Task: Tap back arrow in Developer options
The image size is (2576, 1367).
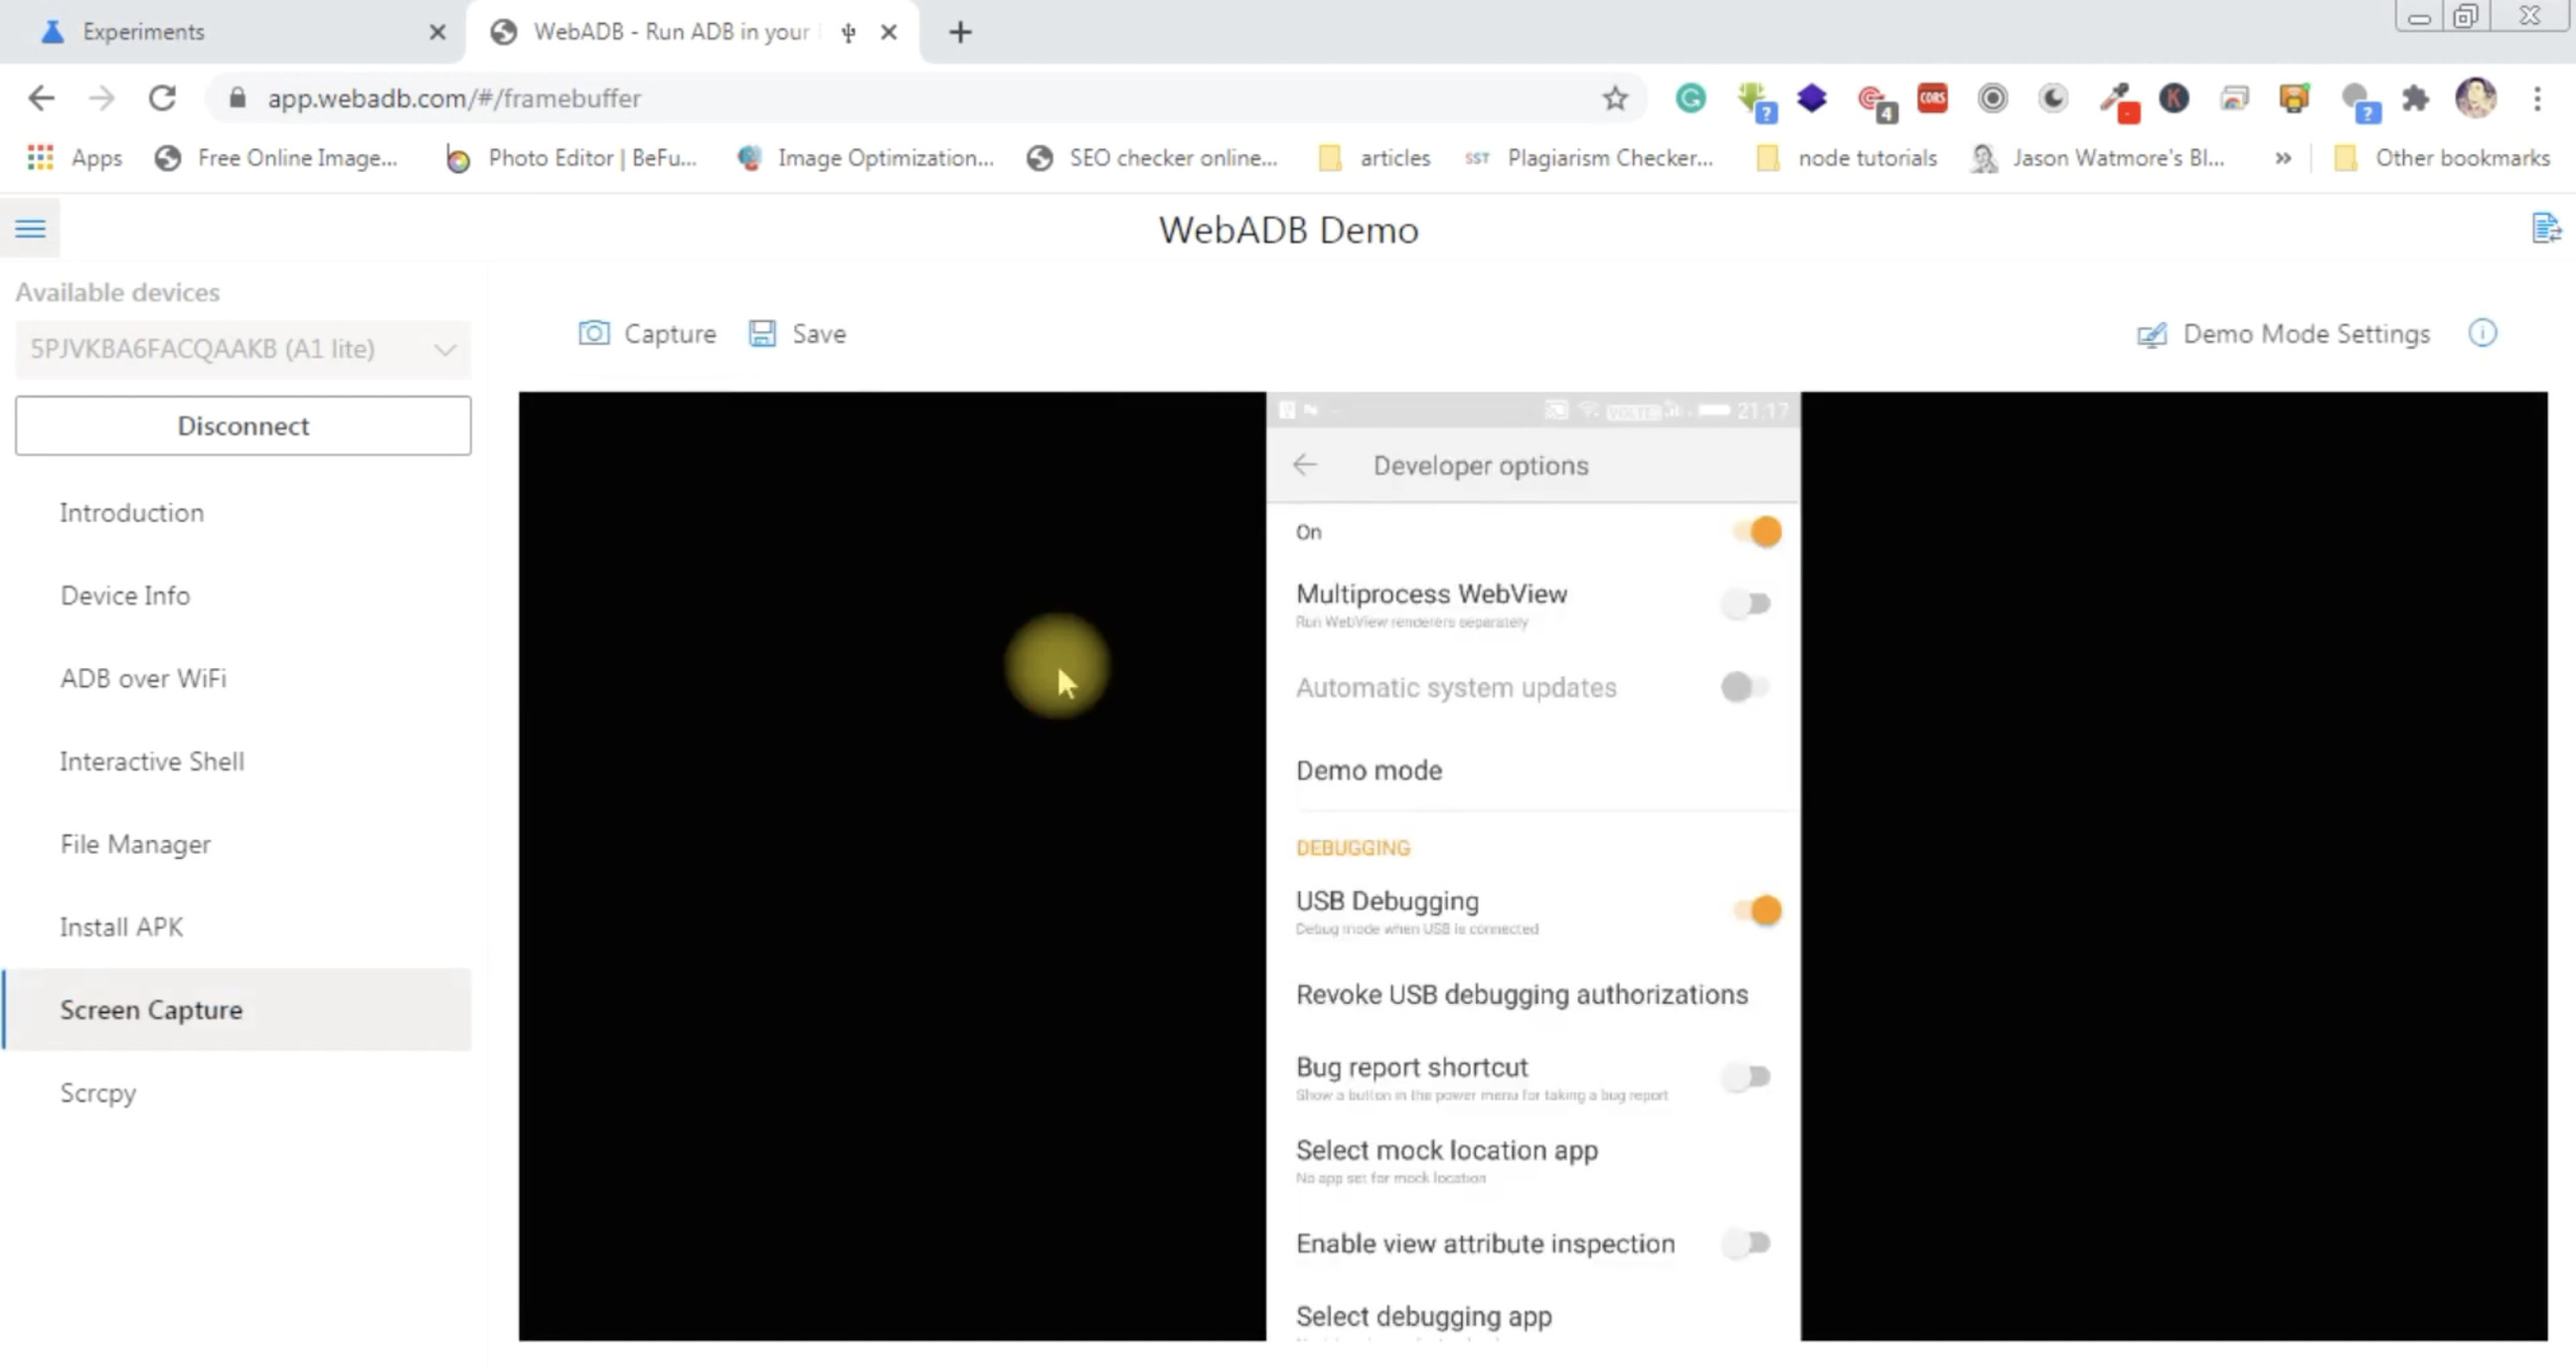Action: tap(1305, 465)
